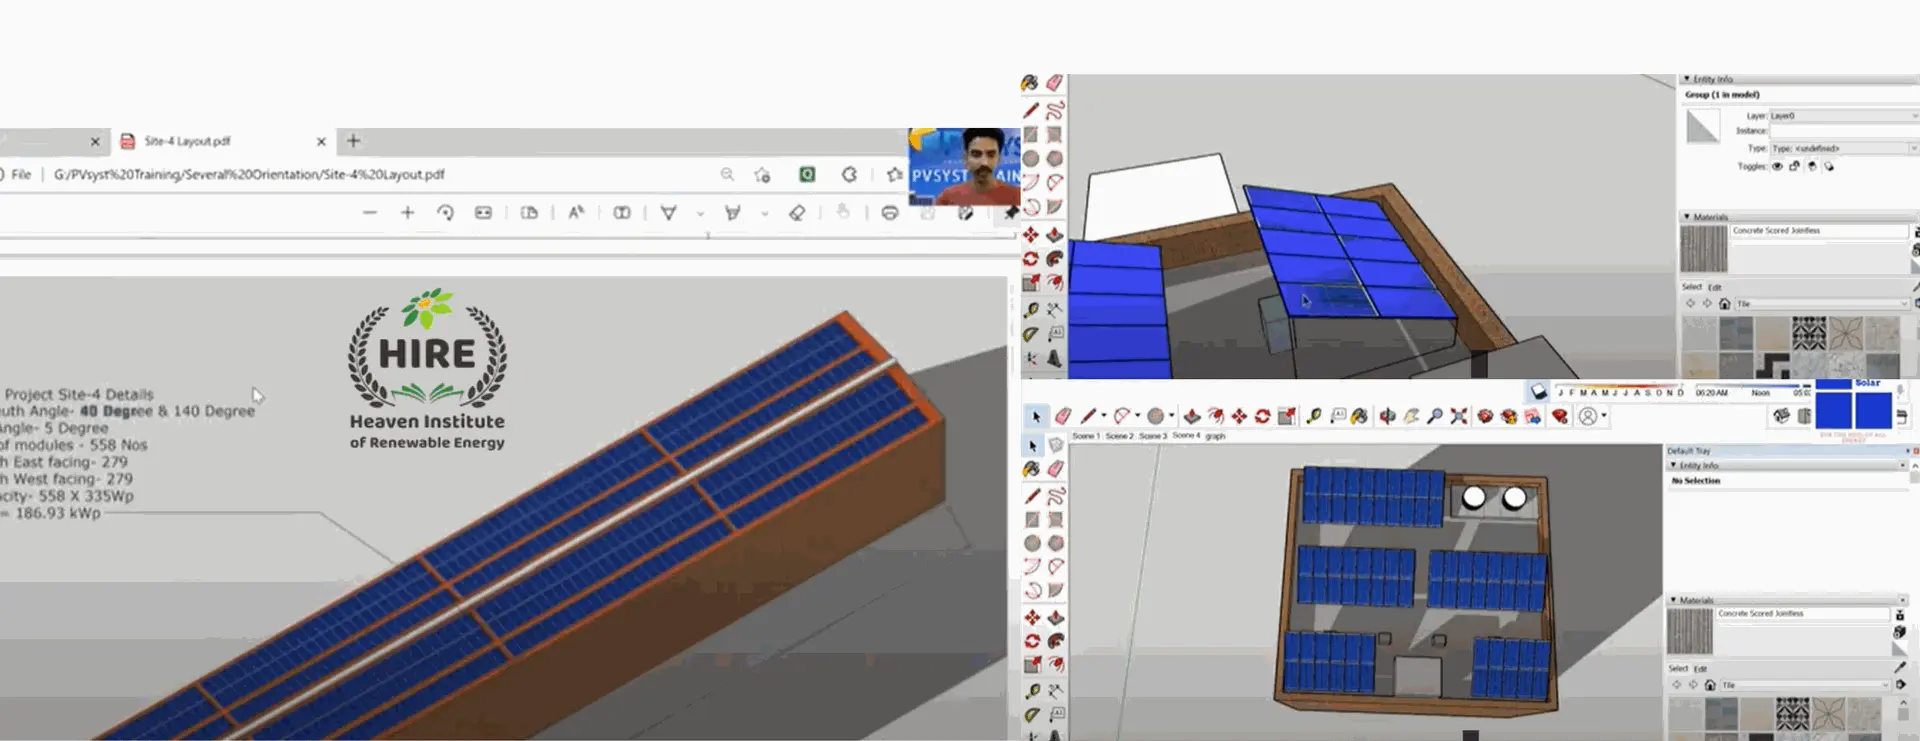Switch to the graph scene tab
This screenshot has width=1920, height=741.
1215,436
